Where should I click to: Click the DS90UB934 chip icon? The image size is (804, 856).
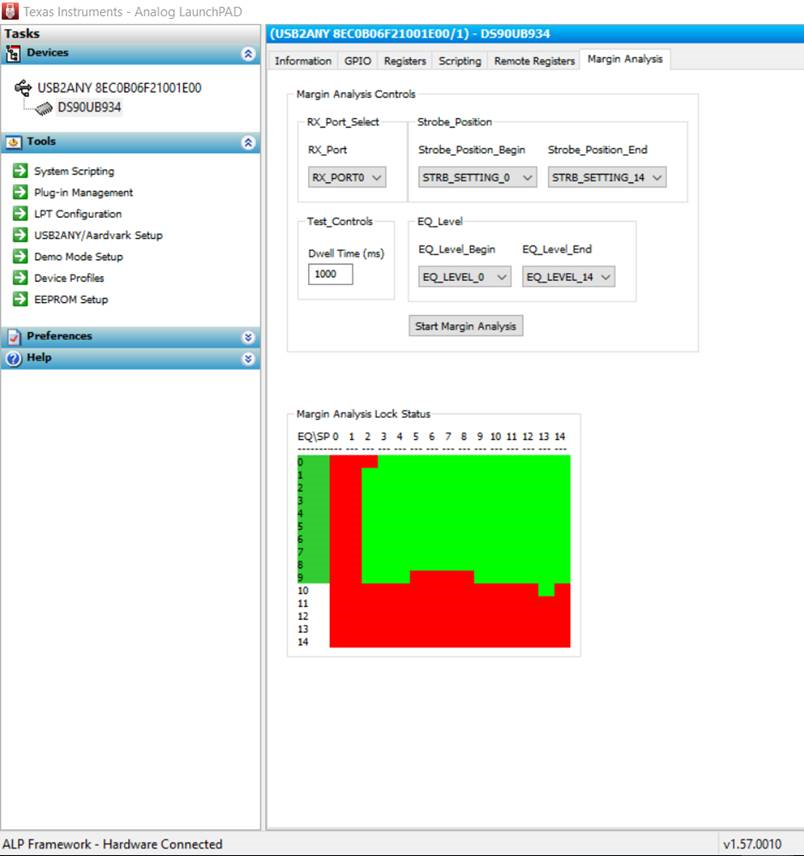coord(44,109)
